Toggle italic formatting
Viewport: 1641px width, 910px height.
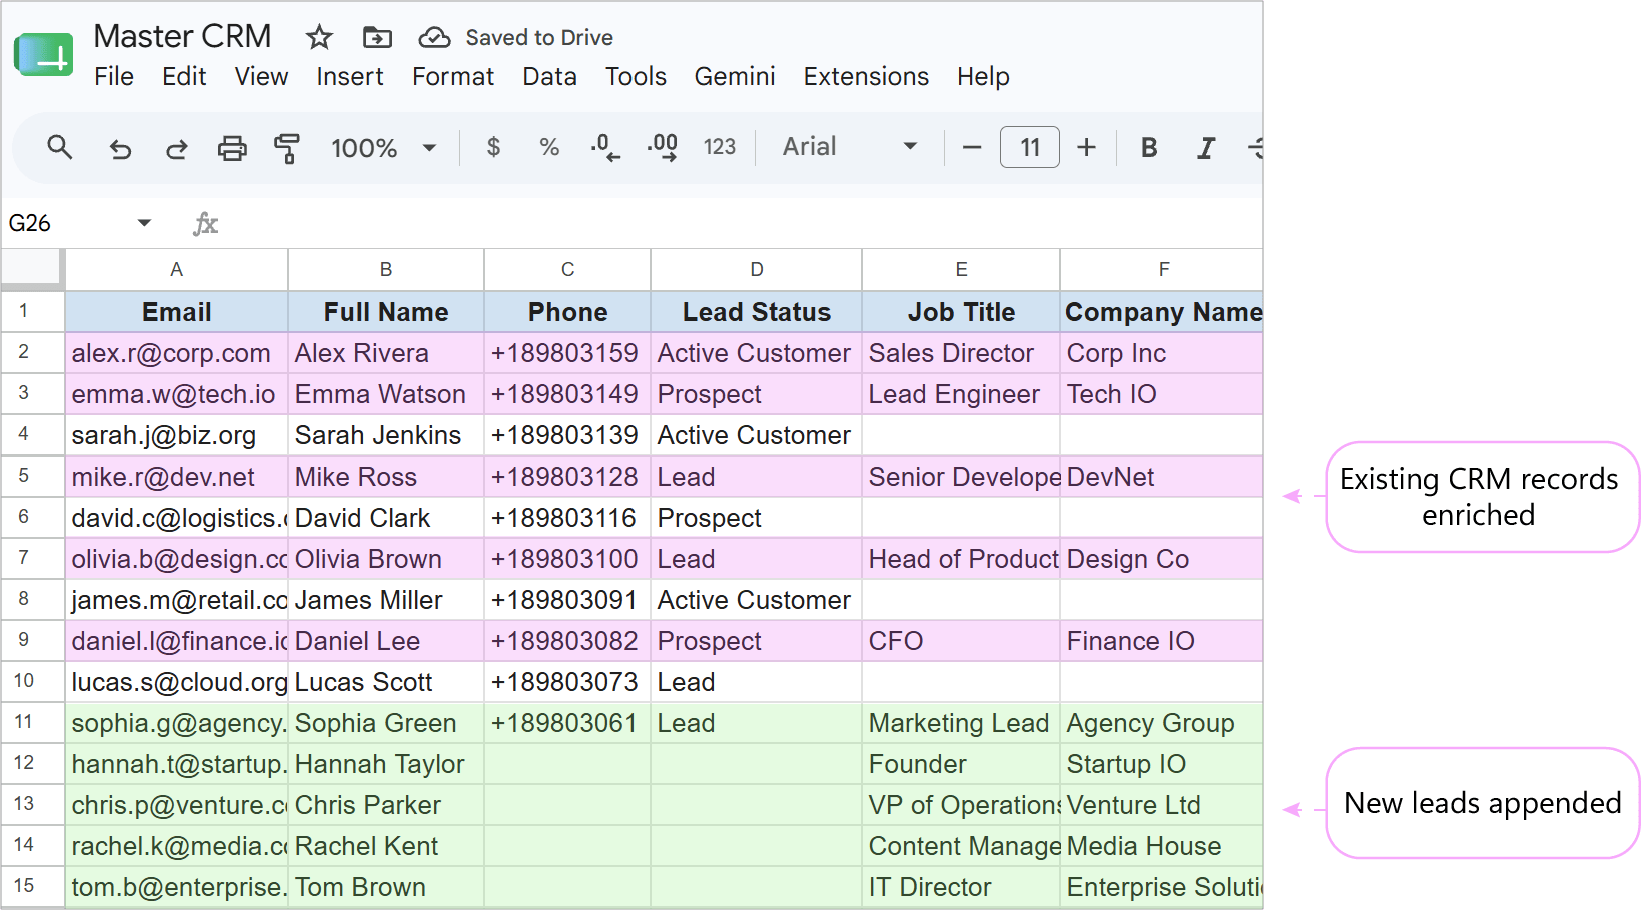point(1206,148)
